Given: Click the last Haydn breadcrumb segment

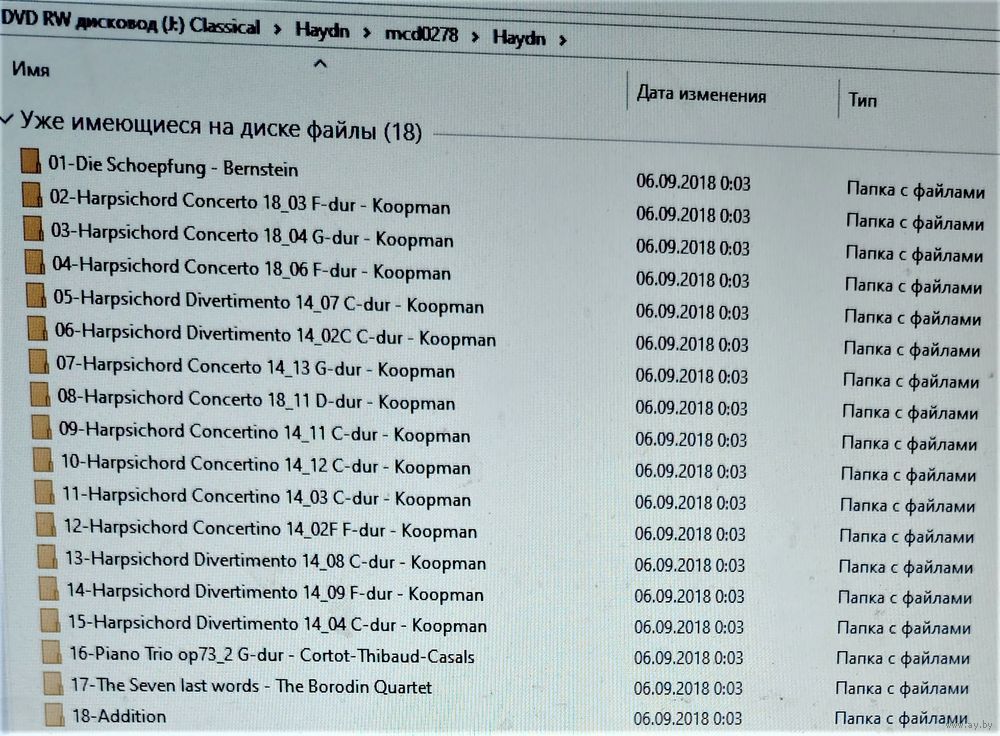Looking at the screenshot, I should point(518,38).
